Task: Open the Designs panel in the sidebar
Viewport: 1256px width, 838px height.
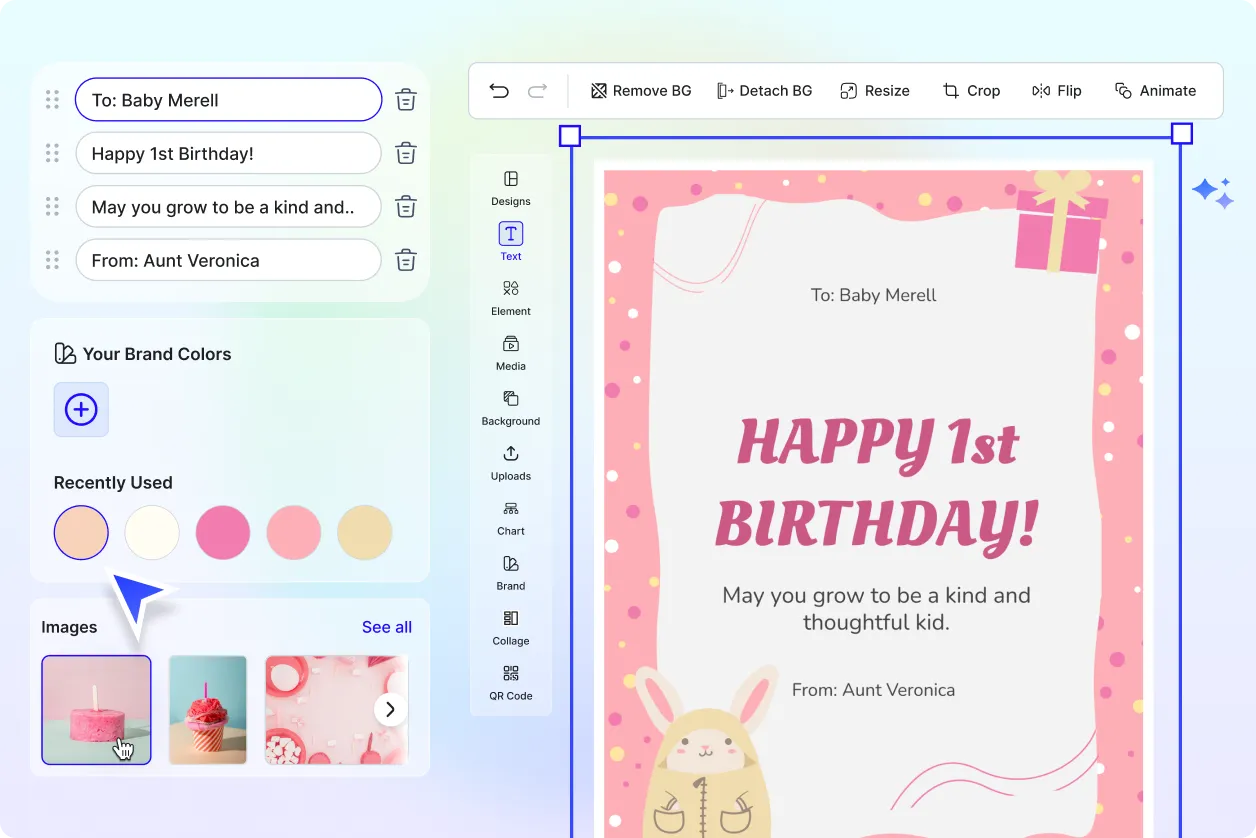Action: point(510,190)
